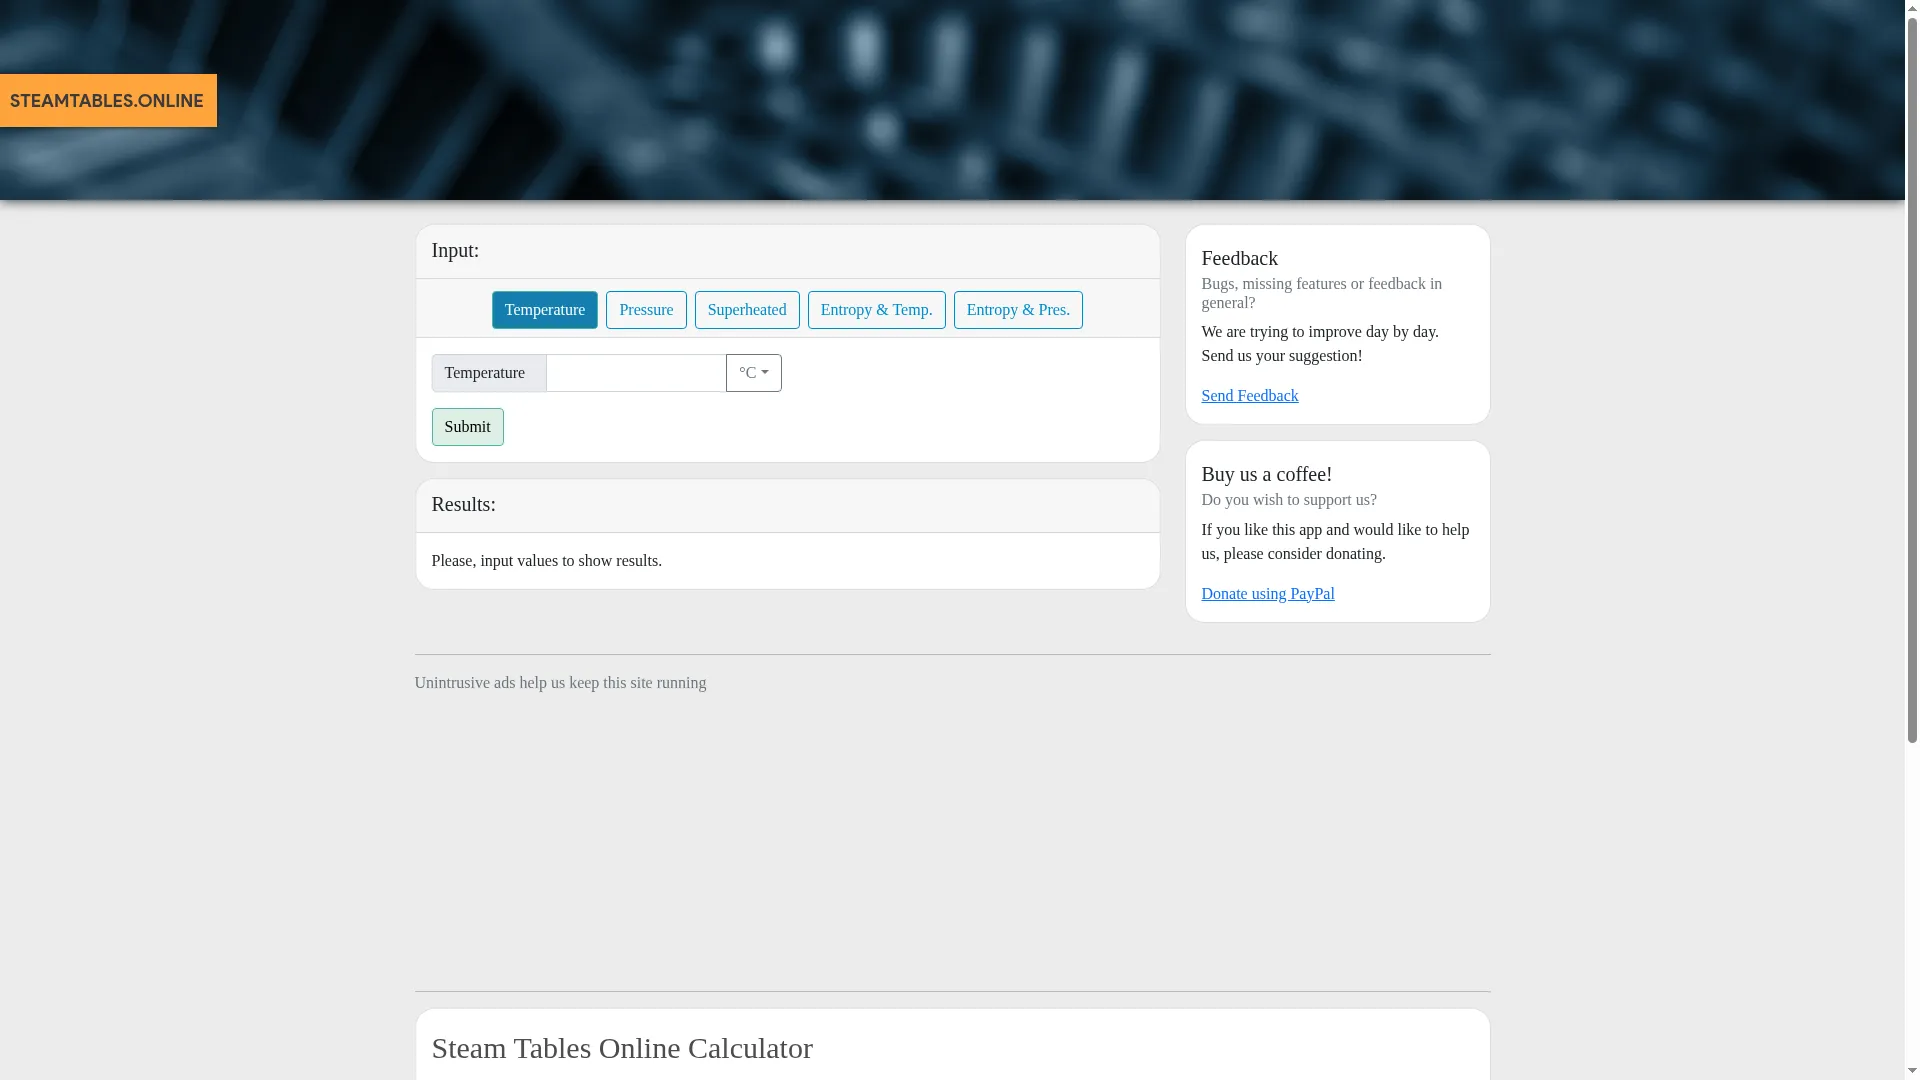Click the 'Results:' panel header
This screenshot has width=1920, height=1080.
[x=787, y=505]
